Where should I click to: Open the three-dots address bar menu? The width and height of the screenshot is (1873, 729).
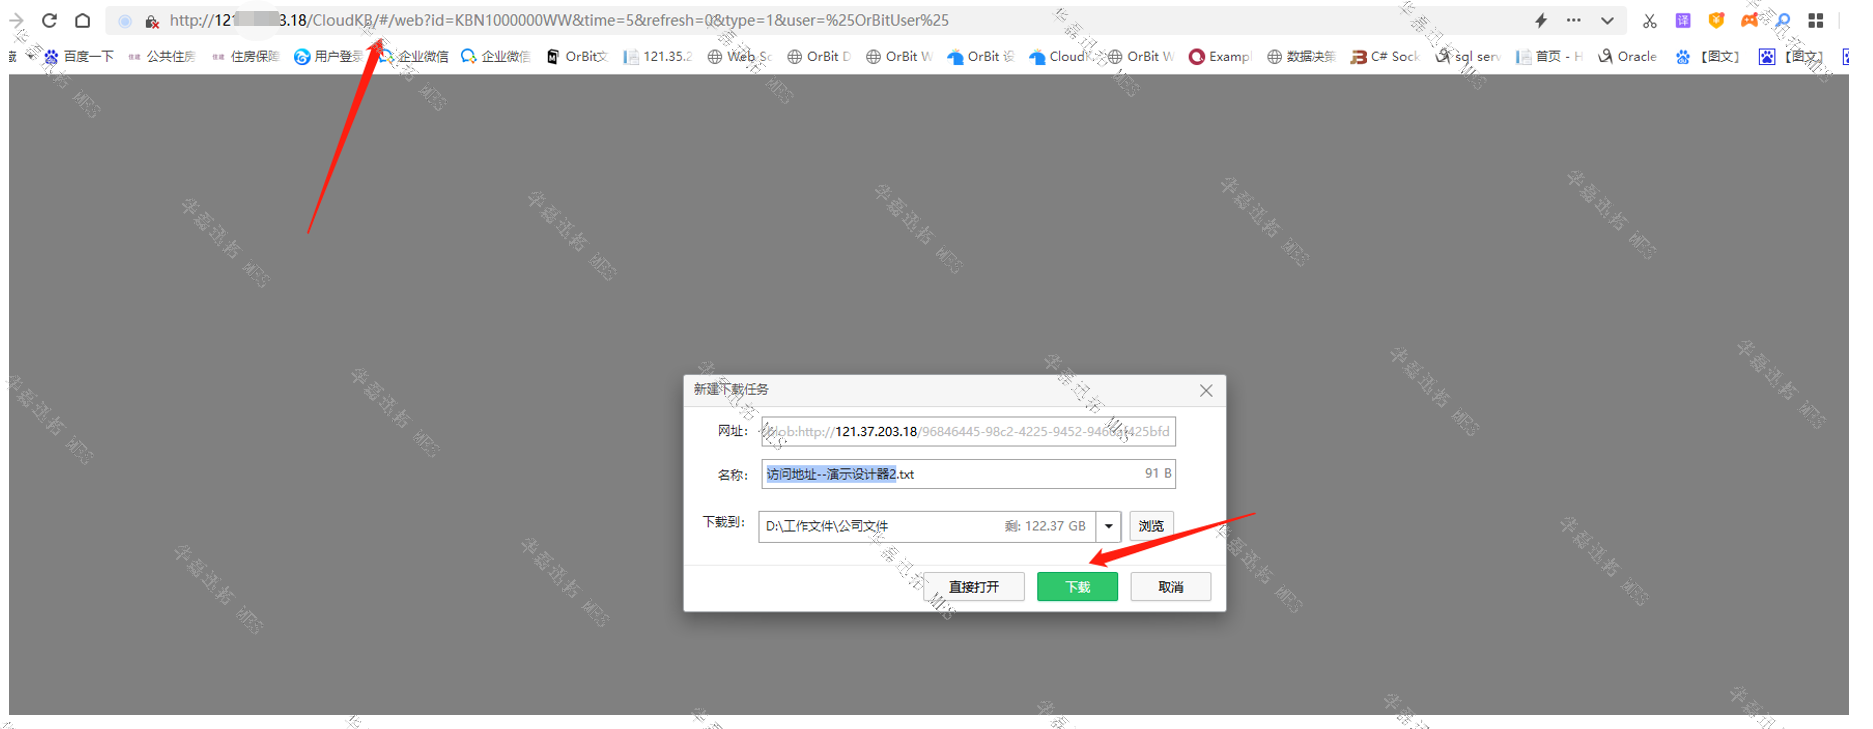click(1574, 20)
